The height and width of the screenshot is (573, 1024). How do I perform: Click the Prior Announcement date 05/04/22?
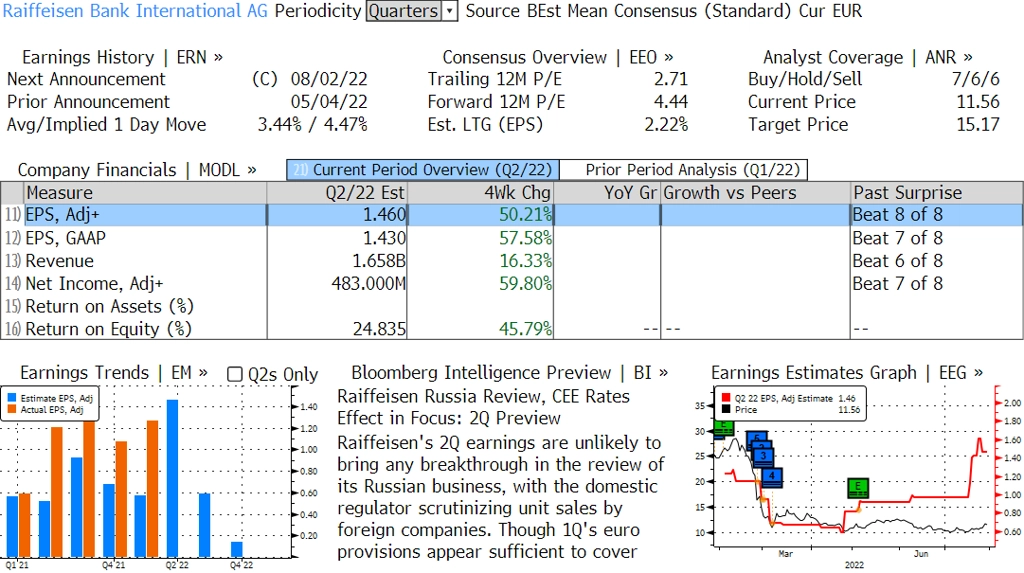(x=329, y=102)
